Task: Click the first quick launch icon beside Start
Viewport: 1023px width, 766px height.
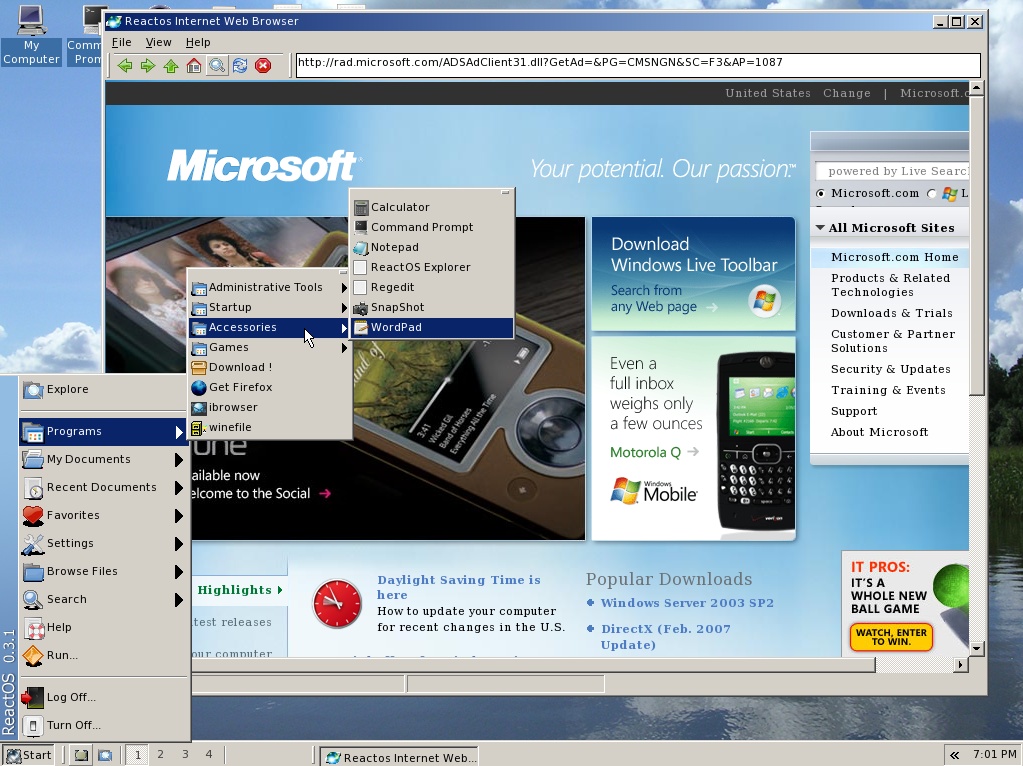Action: [x=81, y=756]
